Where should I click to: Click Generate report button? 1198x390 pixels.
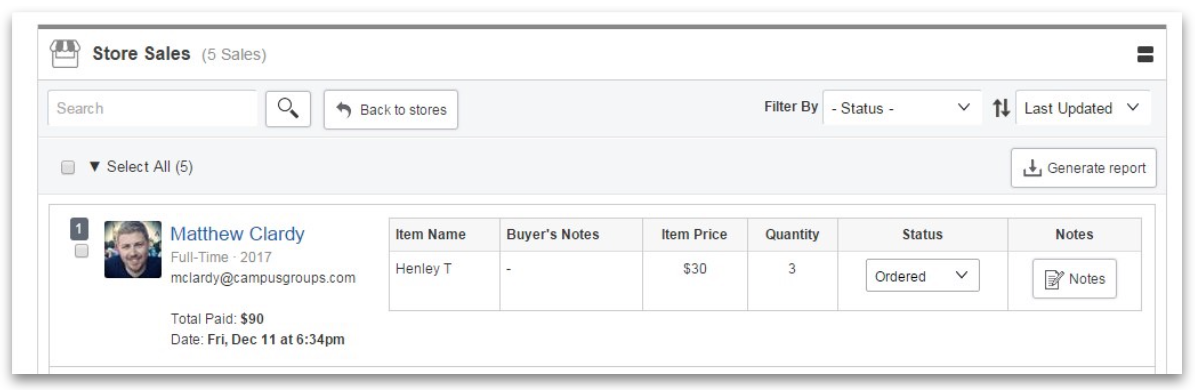(1083, 168)
